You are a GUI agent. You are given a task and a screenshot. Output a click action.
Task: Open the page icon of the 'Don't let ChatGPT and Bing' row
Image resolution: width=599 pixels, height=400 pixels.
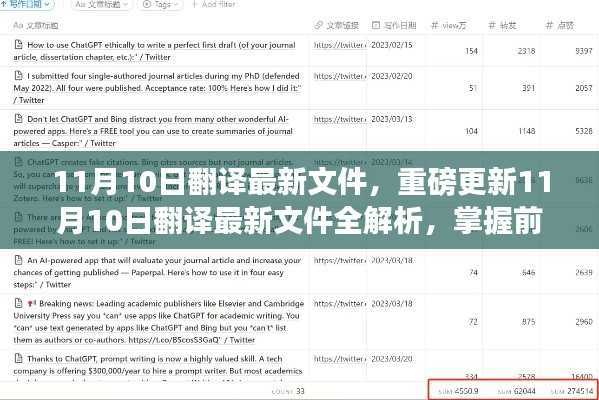(18, 118)
